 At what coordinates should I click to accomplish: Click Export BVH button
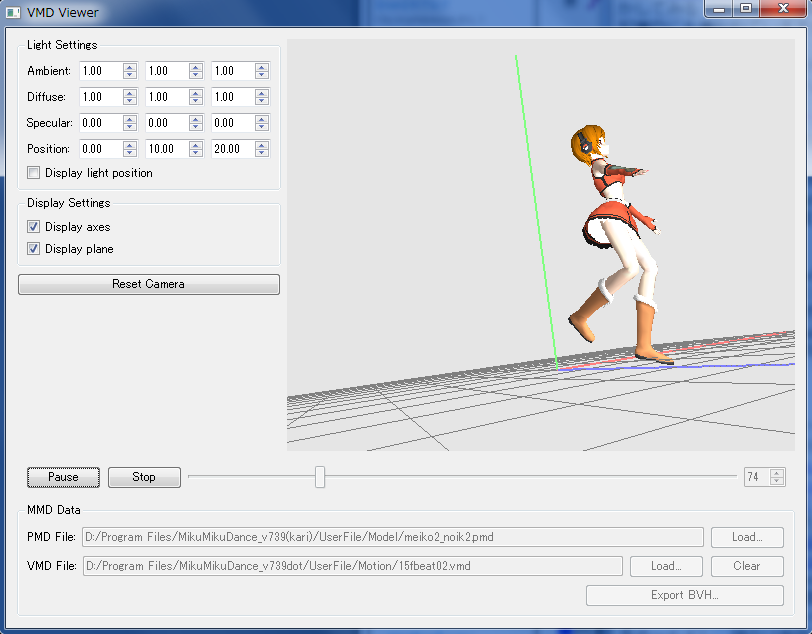click(685, 595)
